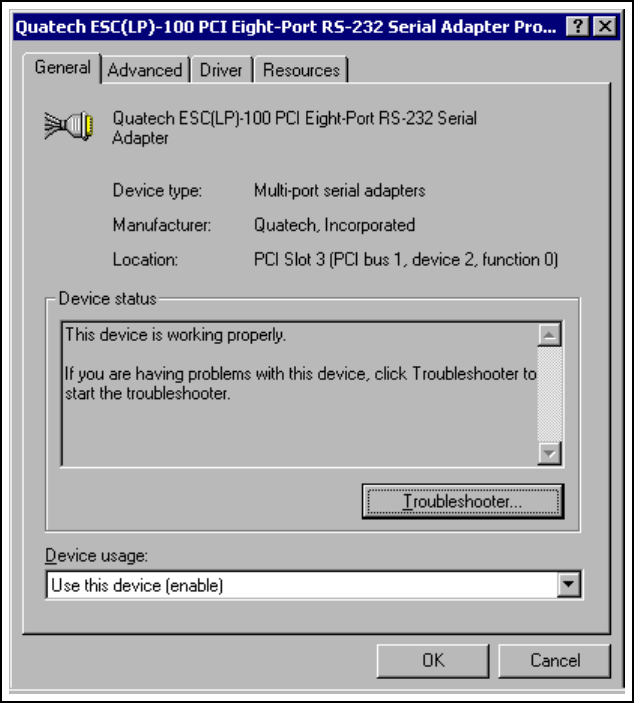Viewport: 634px width, 703px height.
Task: Click the Device usage label
Action: [96, 556]
